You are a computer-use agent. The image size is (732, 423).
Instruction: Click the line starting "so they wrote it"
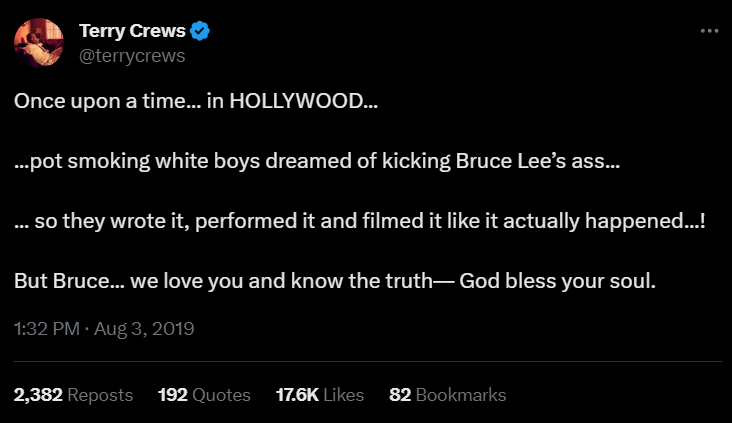[x=360, y=222]
